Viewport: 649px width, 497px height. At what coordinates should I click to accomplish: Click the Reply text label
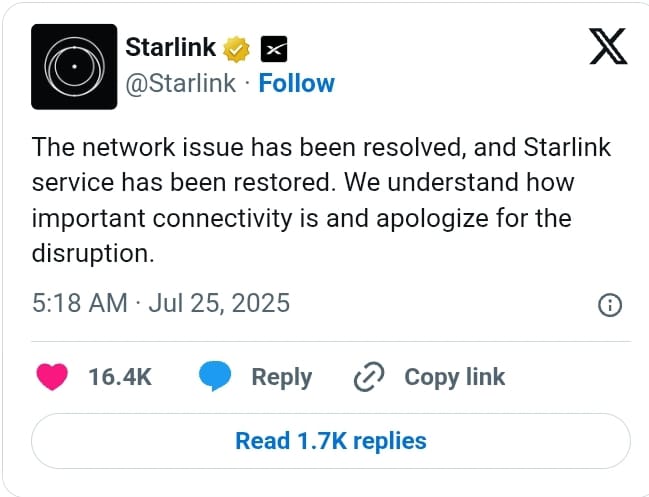(x=282, y=377)
